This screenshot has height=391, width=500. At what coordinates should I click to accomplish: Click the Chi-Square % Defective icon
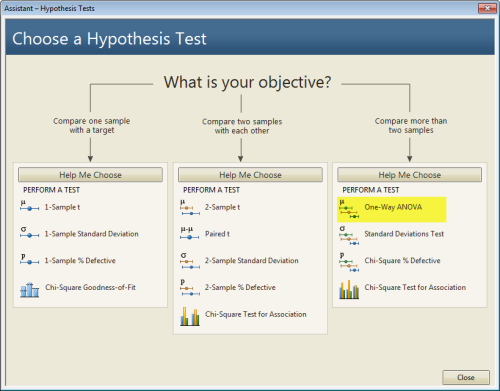coord(349,262)
